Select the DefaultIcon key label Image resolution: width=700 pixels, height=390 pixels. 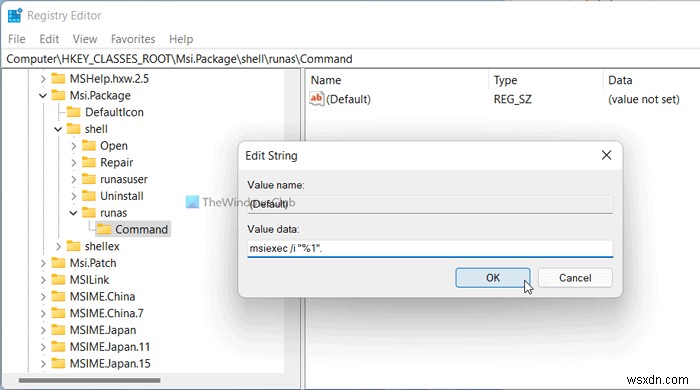pyautogui.click(x=114, y=112)
